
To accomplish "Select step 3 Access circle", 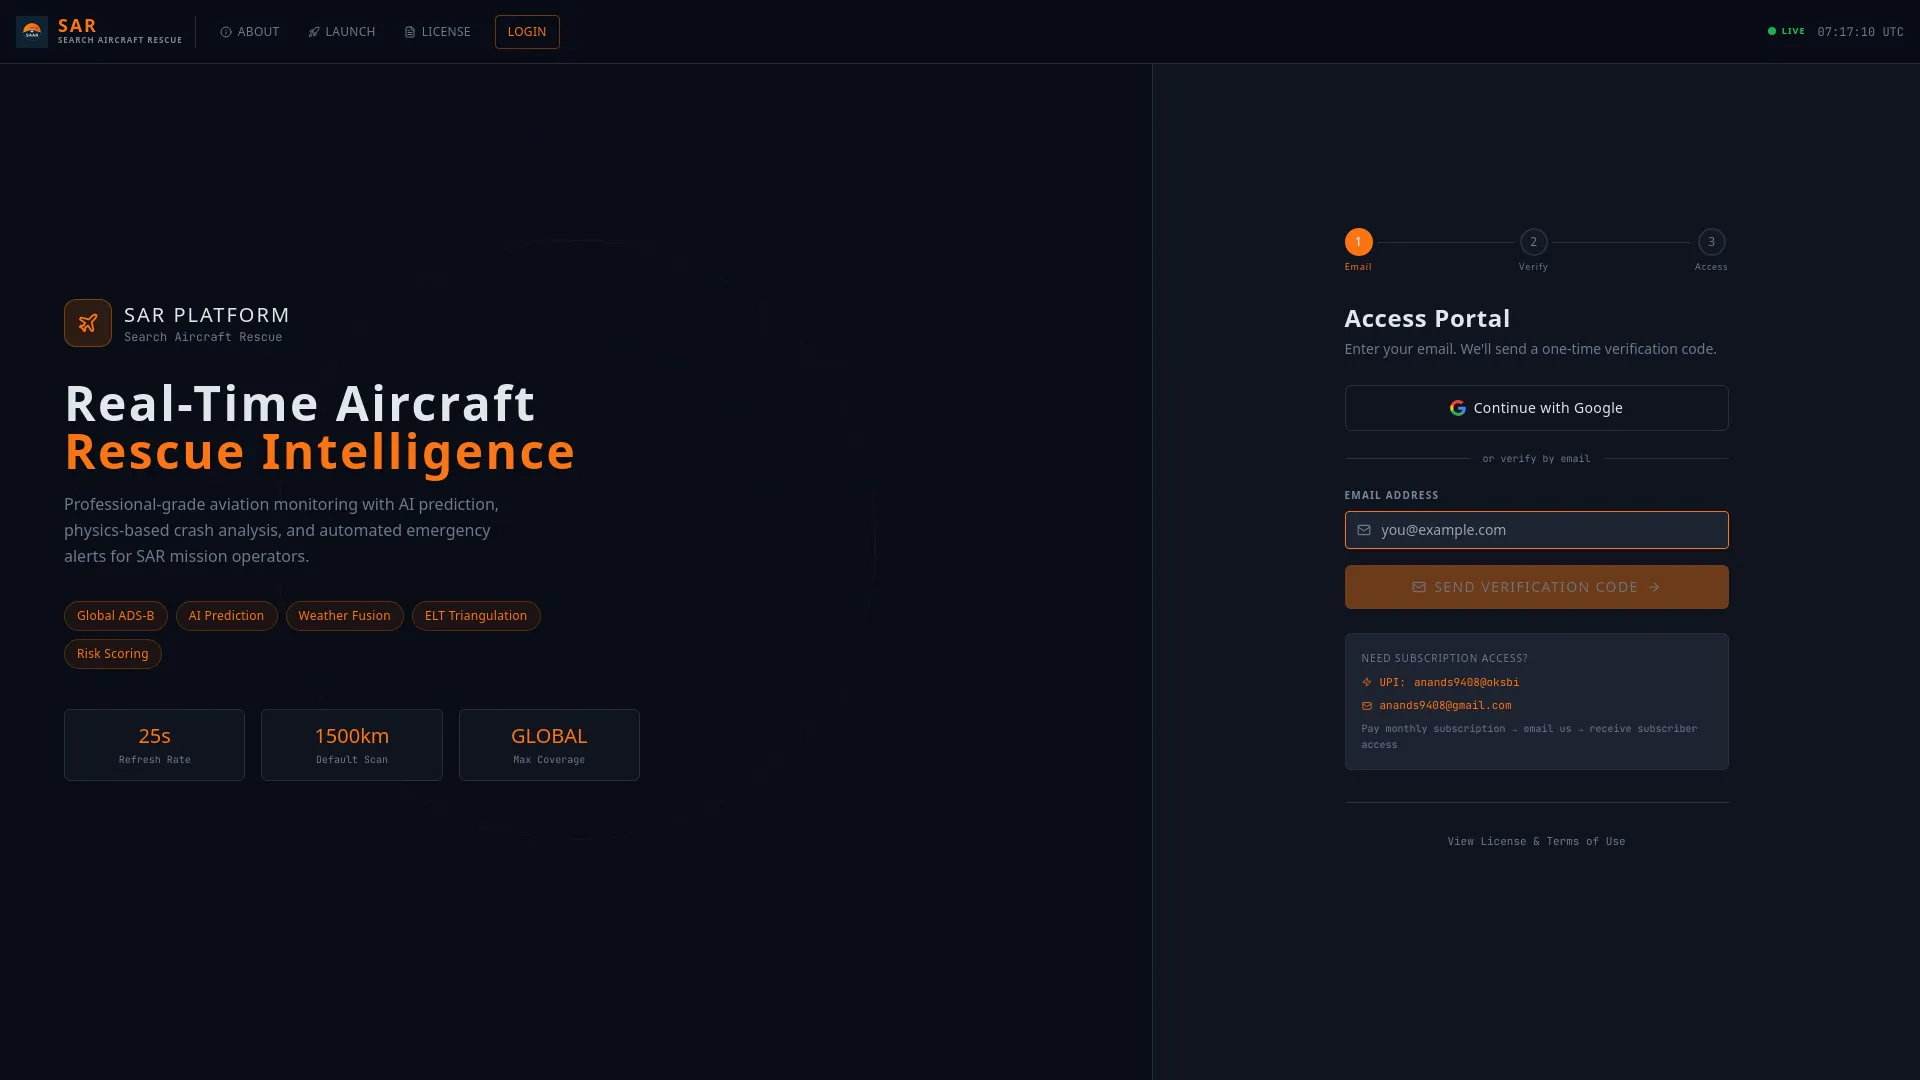I will (x=1711, y=242).
